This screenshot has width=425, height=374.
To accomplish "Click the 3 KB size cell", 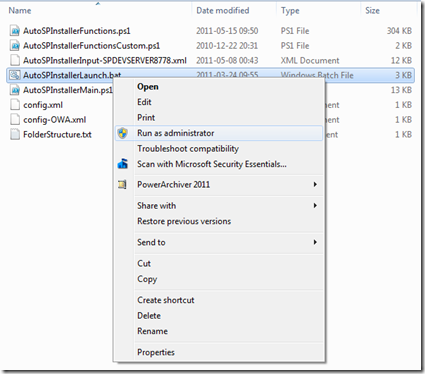I will (403, 75).
